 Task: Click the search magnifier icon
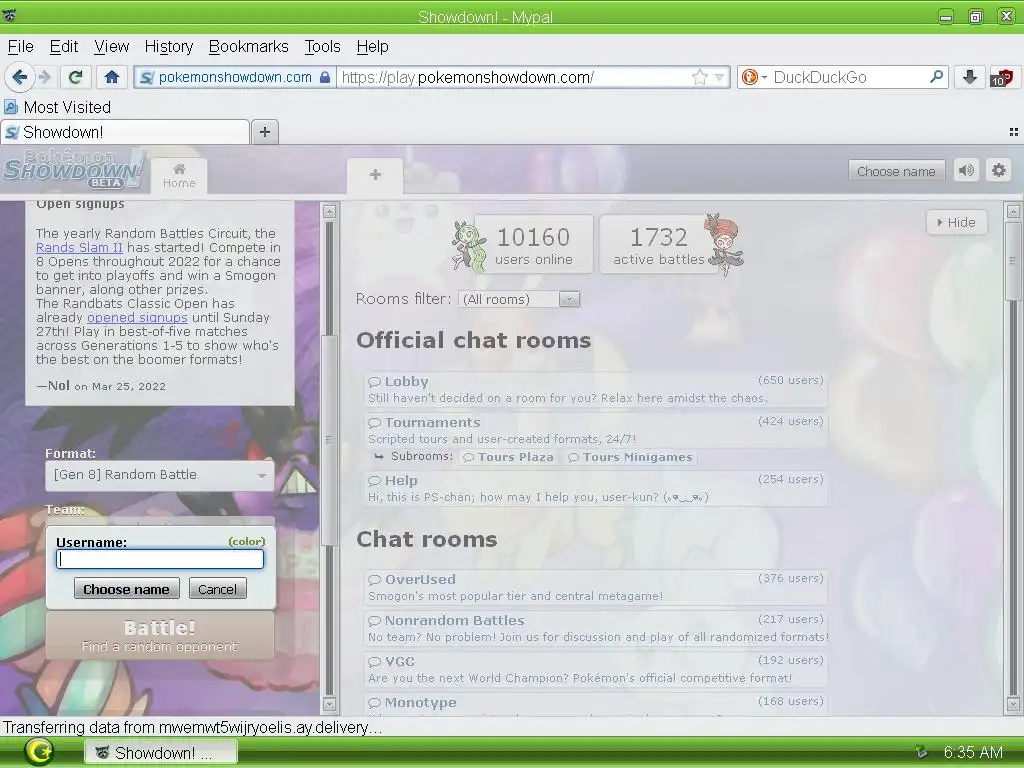pos(936,77)
